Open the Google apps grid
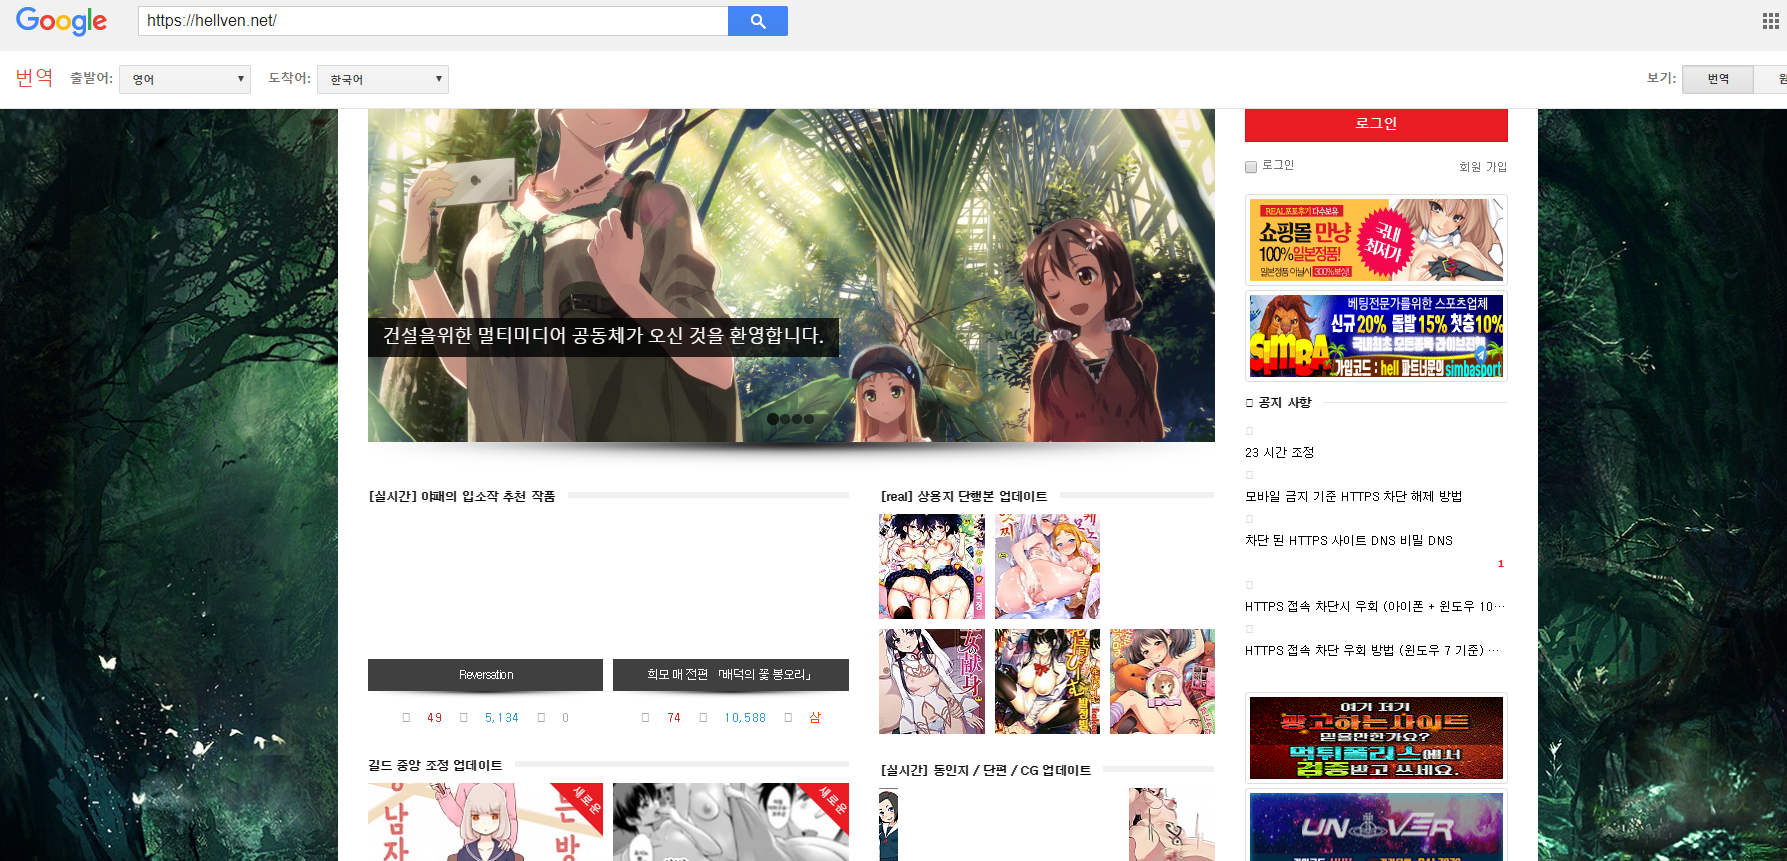Image resolution: width=1787 pixels, height=861 pixels. click(1770, 21)
